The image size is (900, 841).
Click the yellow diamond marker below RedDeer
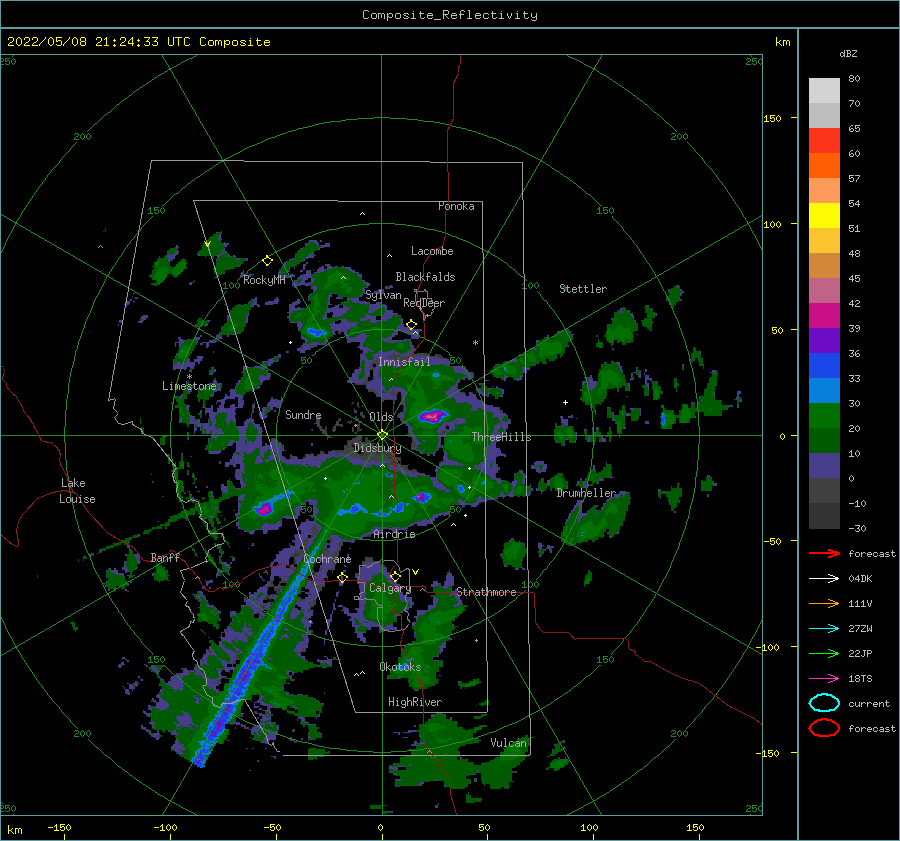pyautogui.click(x=412, y=325)
